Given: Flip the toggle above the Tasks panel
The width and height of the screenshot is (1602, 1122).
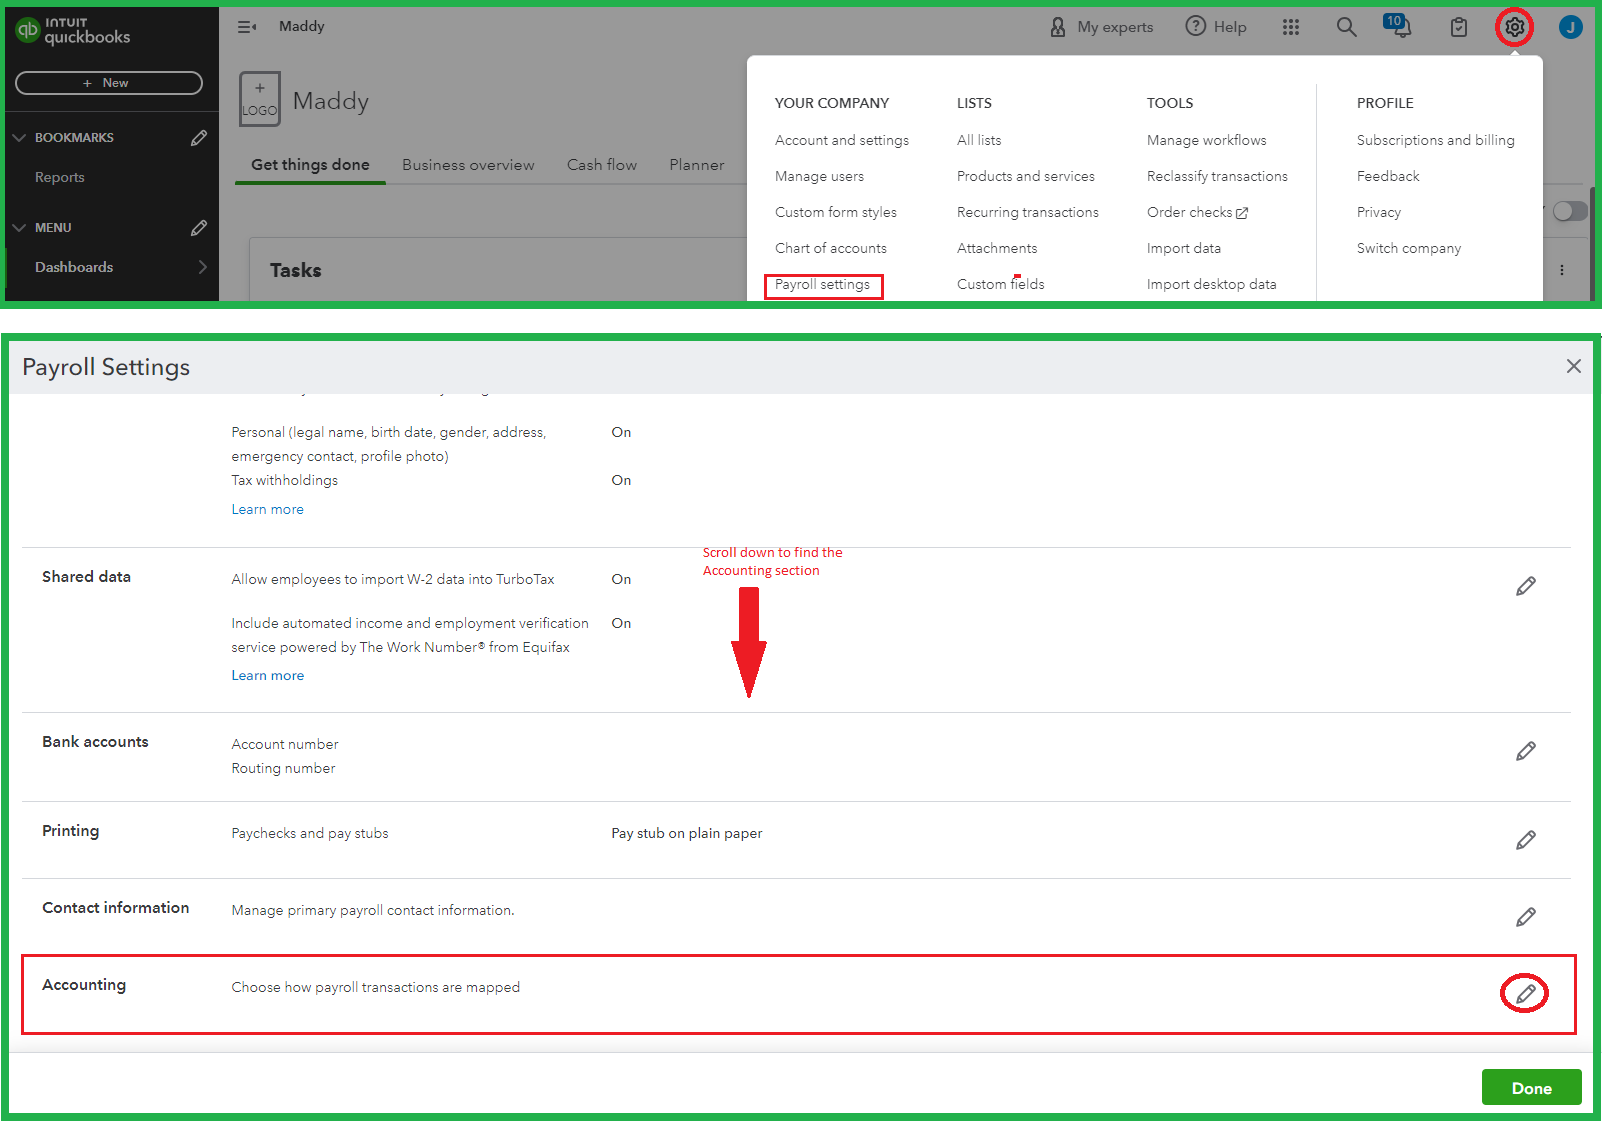Looking at the screenshot, I should pyautogui.click(x=1569, y=211).
